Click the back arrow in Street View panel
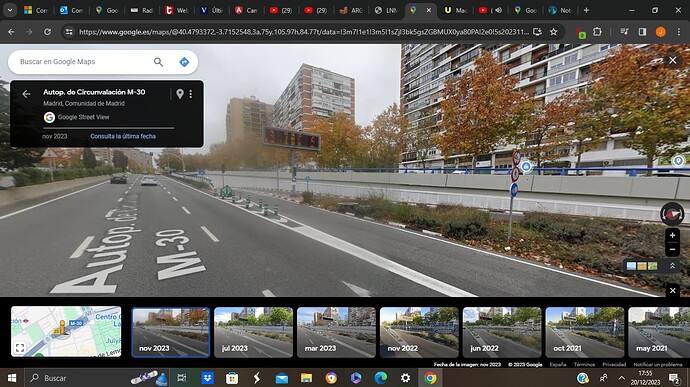Viewport: 690px width, 387px height. click(x=26, y=94)
